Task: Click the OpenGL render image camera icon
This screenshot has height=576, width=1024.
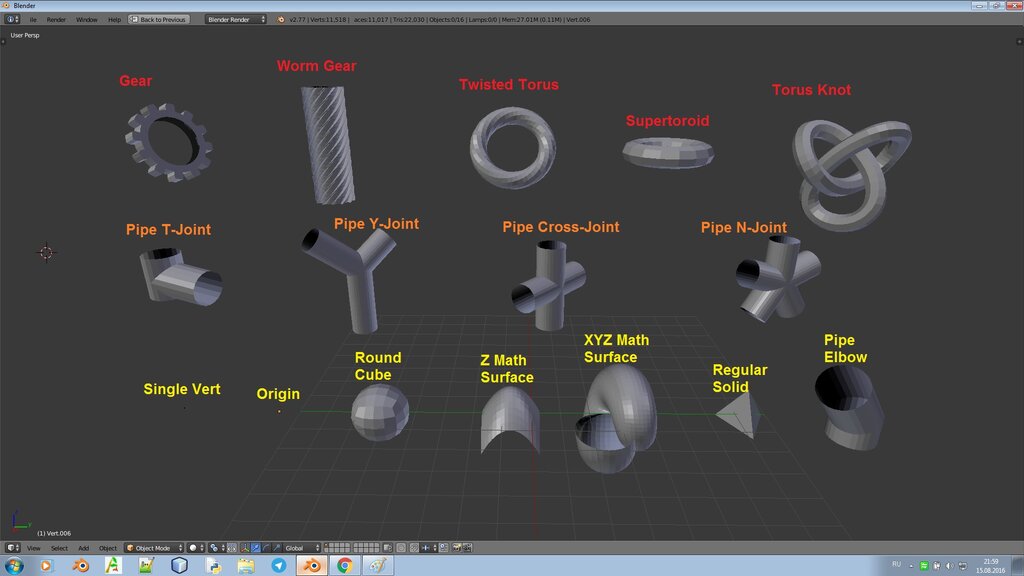Action: [456, 548]
